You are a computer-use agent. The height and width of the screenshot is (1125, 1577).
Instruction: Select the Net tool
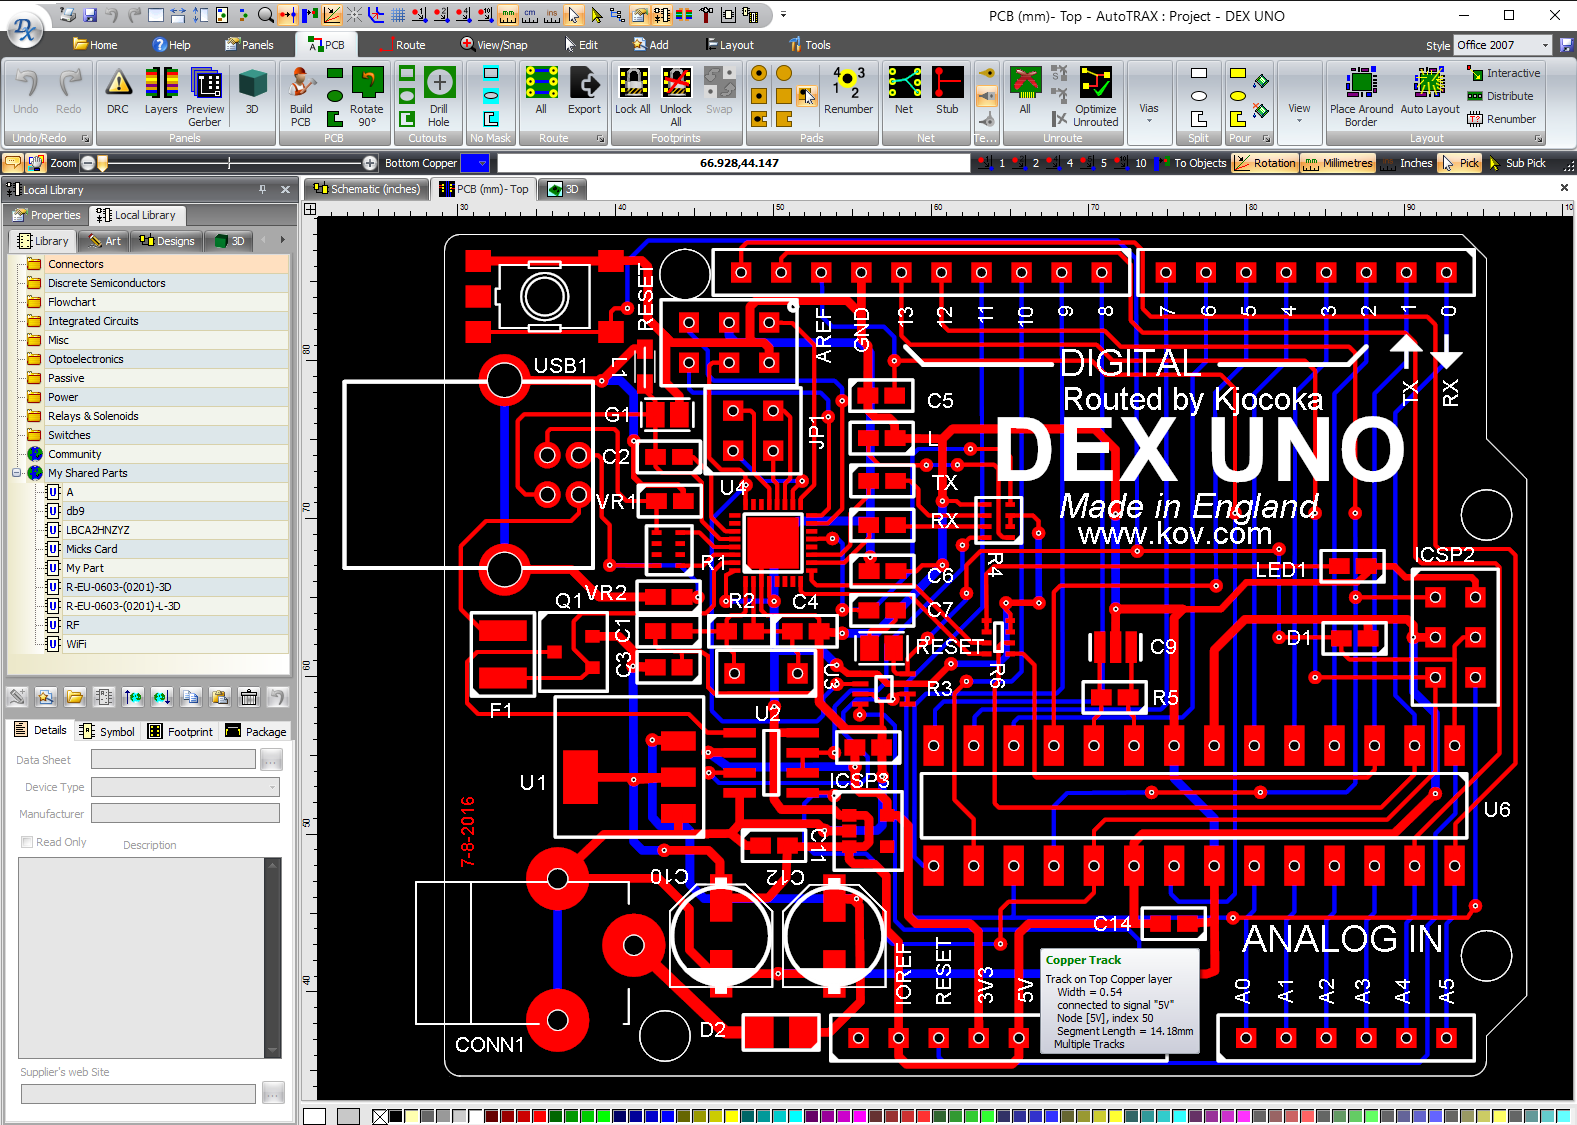click(x=904, y=92)
